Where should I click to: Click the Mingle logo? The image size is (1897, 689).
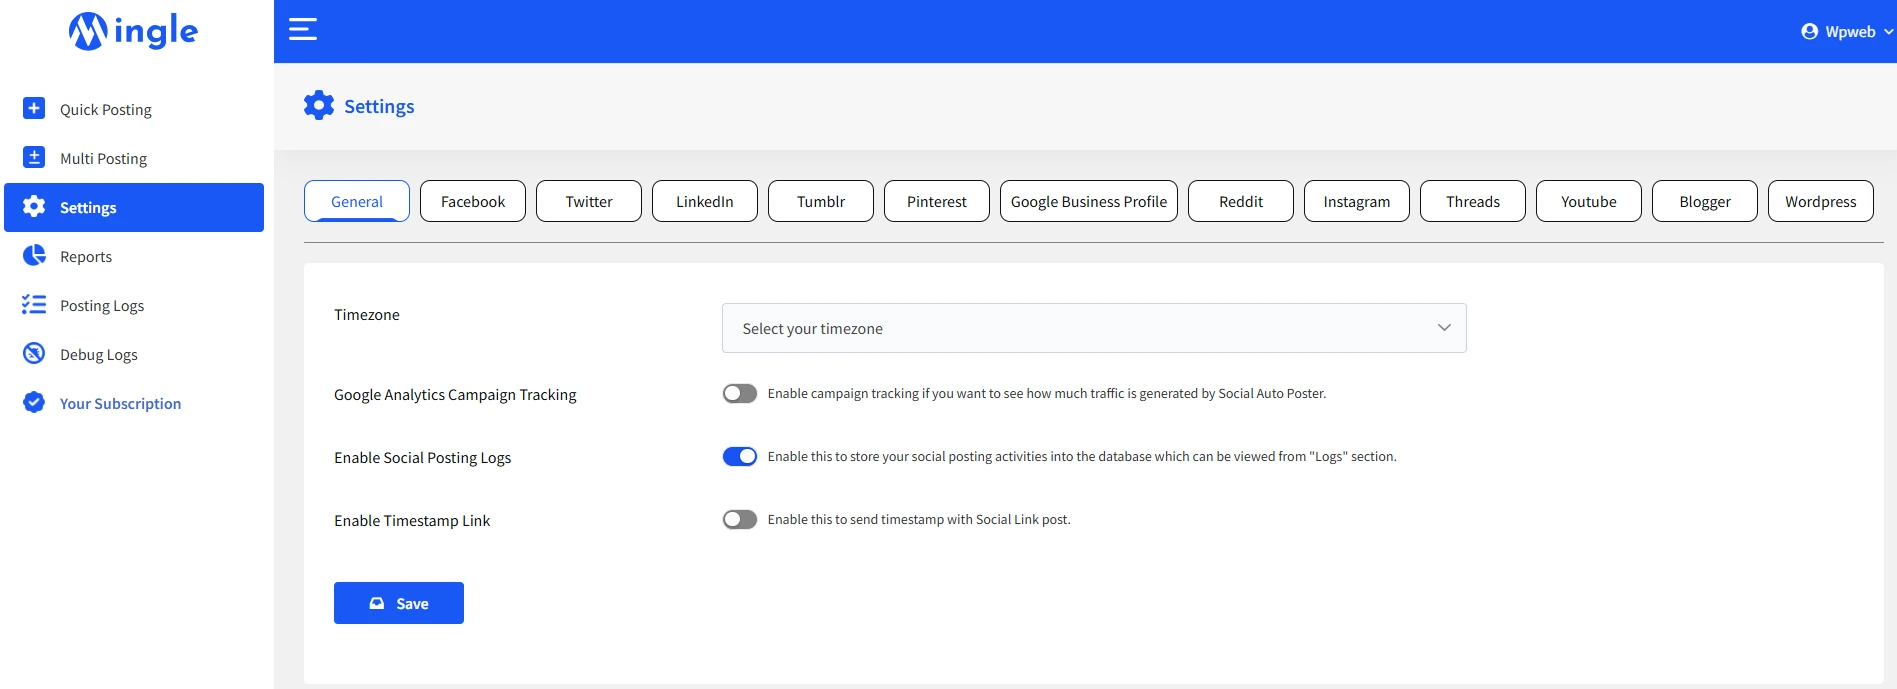pos(133,31)
